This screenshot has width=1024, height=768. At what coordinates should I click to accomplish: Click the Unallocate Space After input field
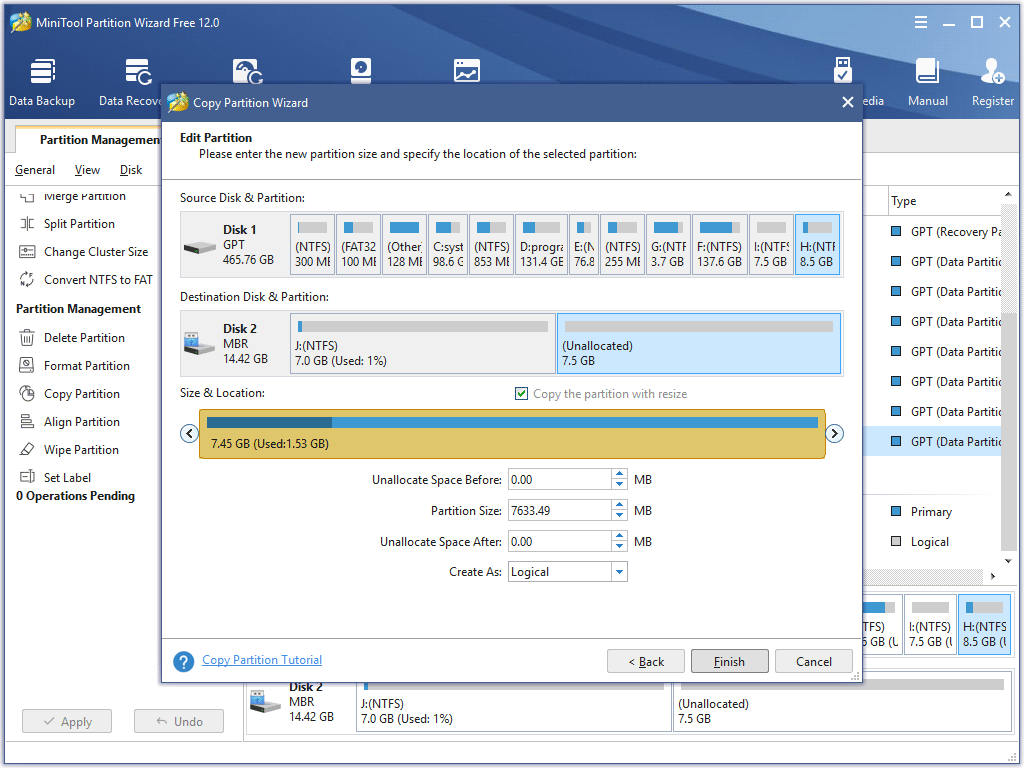point(560,541)
